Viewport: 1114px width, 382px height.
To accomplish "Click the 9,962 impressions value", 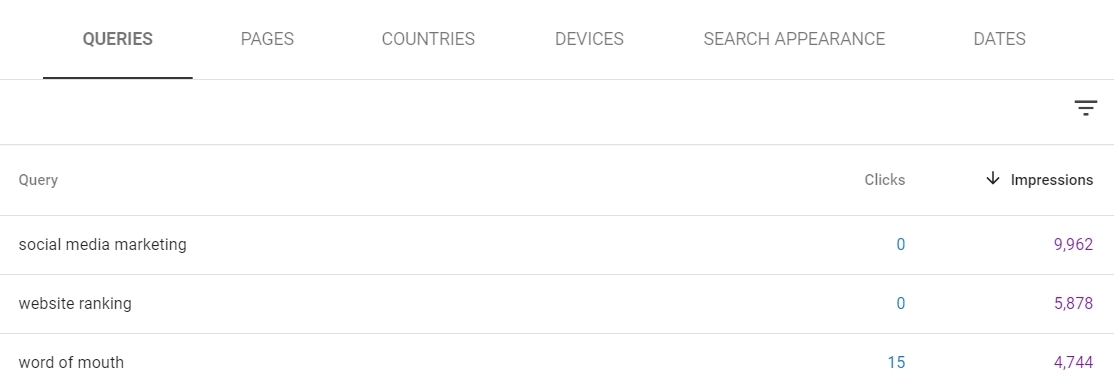I will pos(1073,245).
